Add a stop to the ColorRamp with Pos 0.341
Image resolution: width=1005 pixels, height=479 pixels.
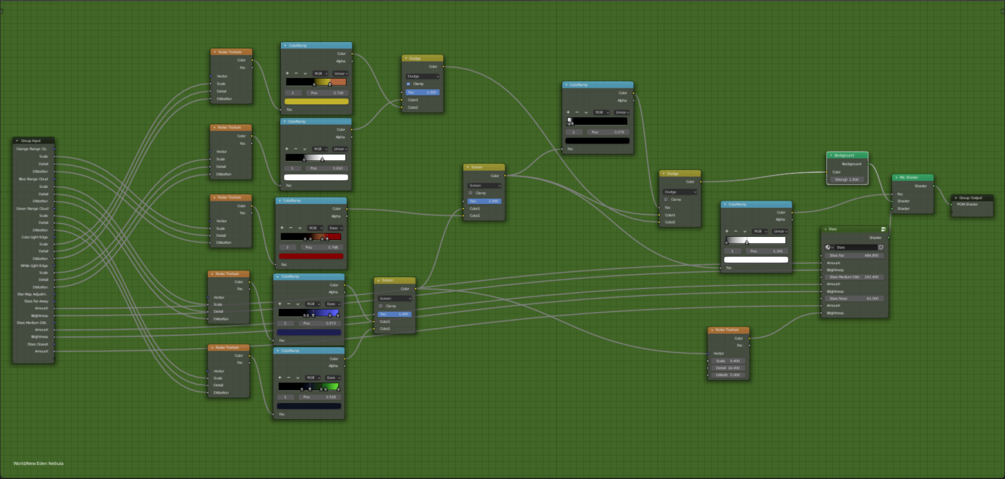728,231
